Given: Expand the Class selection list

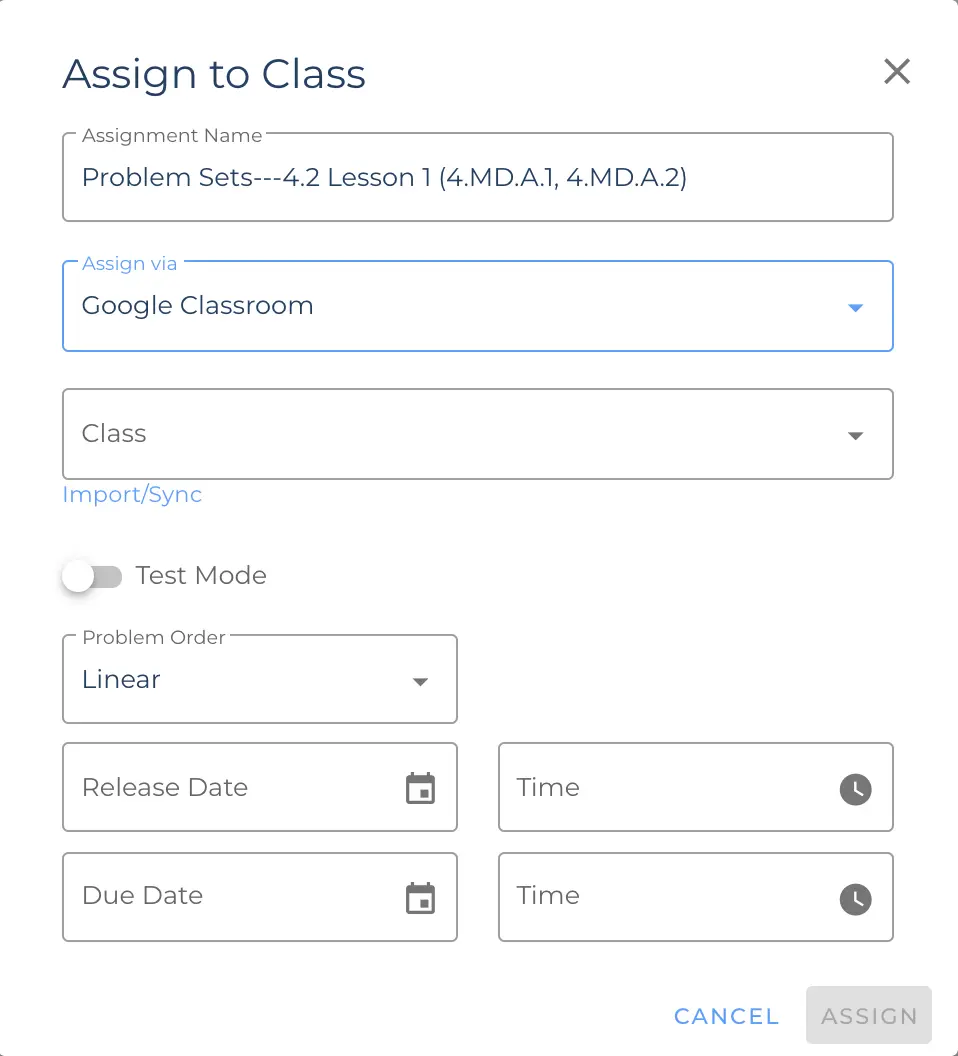Looking at the screenshot, I should [478, 434].
